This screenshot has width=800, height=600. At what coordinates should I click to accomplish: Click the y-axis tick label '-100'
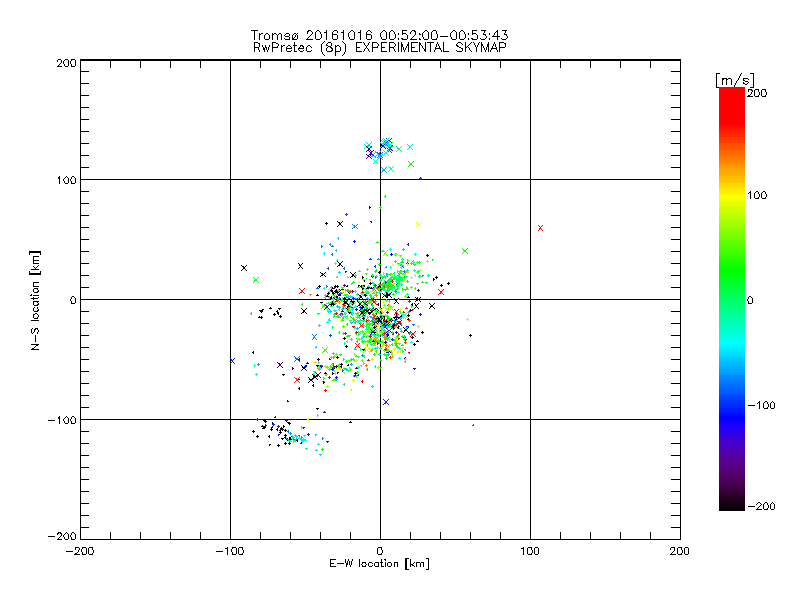pyautogui.click(x=62, y=420)
